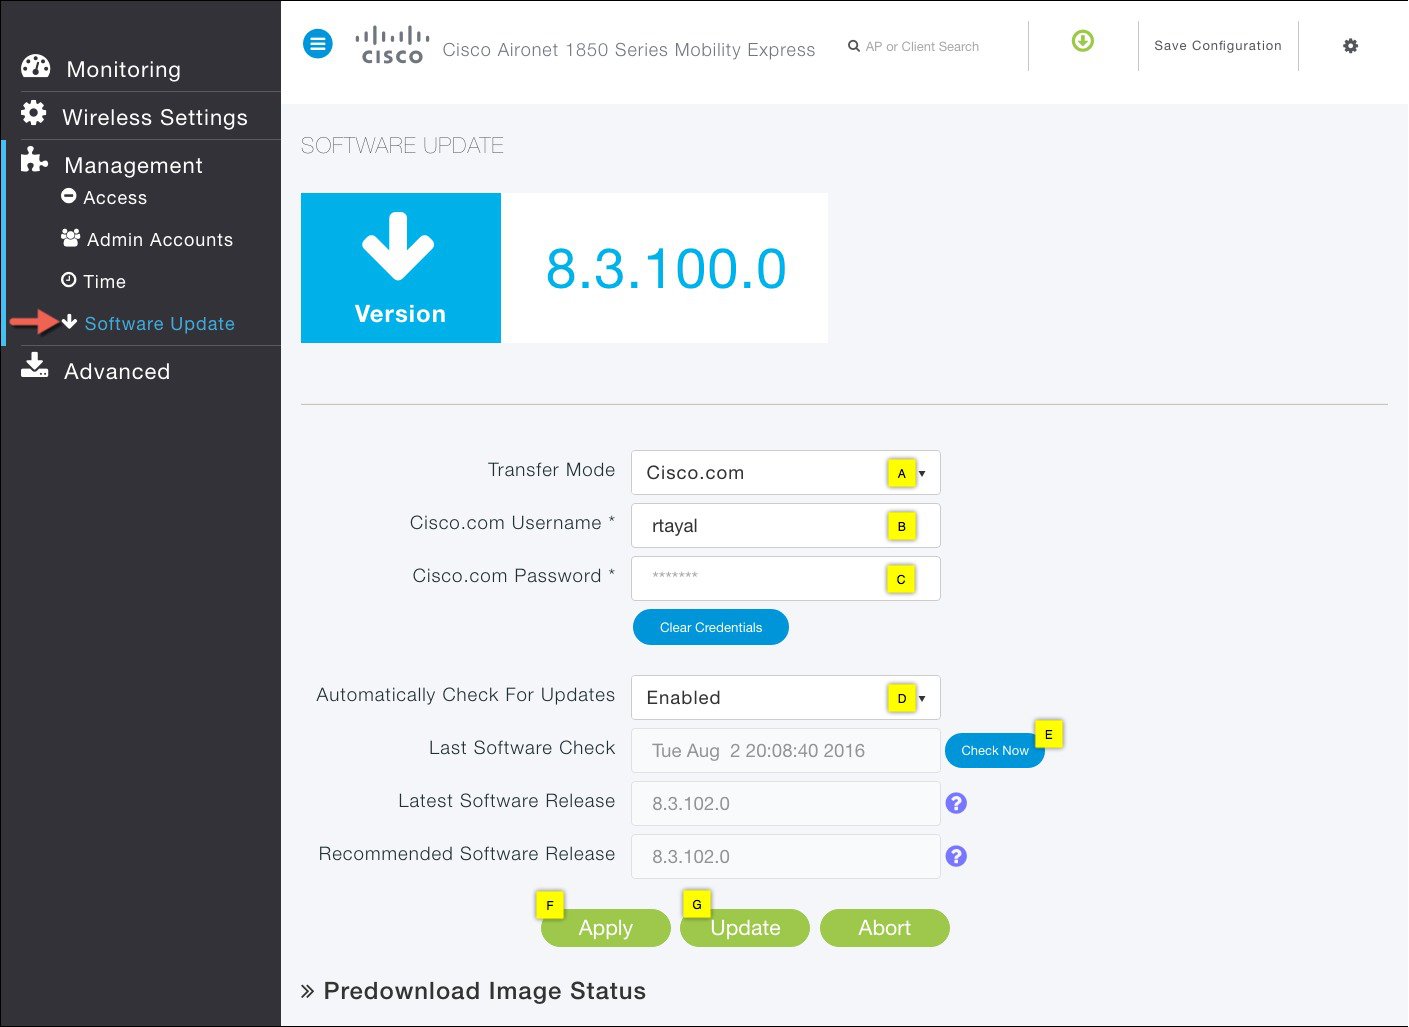Click the Management puzzle piece icon
The width and height of the screenshot is (1409, 1027).
34,160
